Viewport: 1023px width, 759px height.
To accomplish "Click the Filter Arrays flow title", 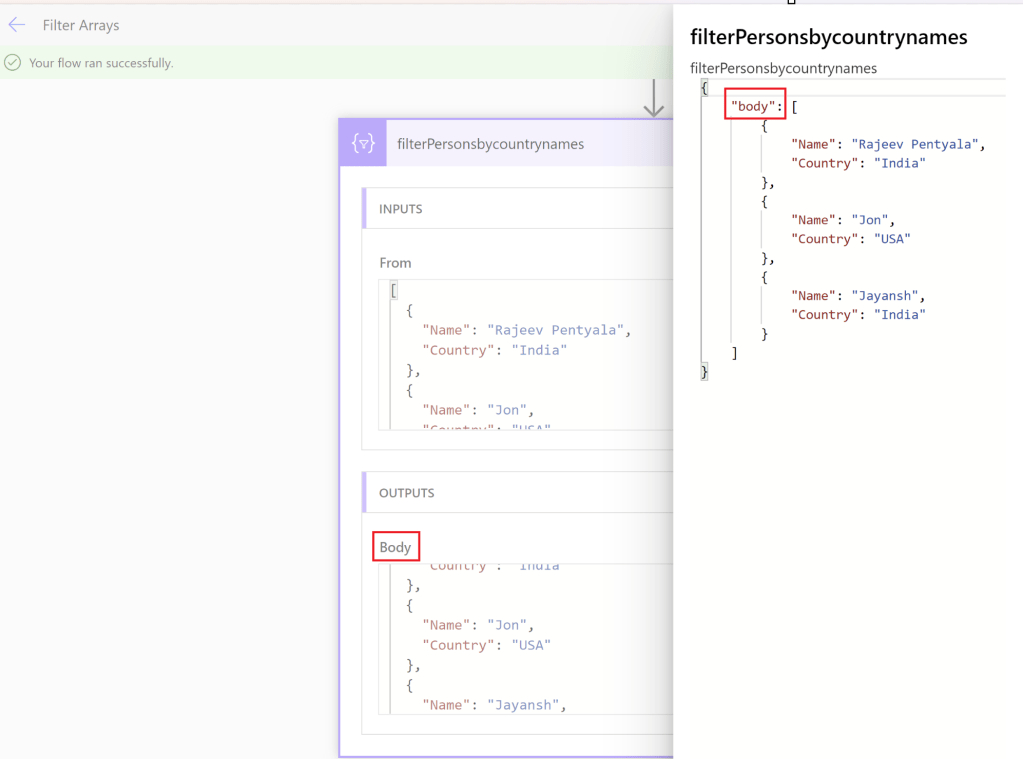I will [81, 25].
